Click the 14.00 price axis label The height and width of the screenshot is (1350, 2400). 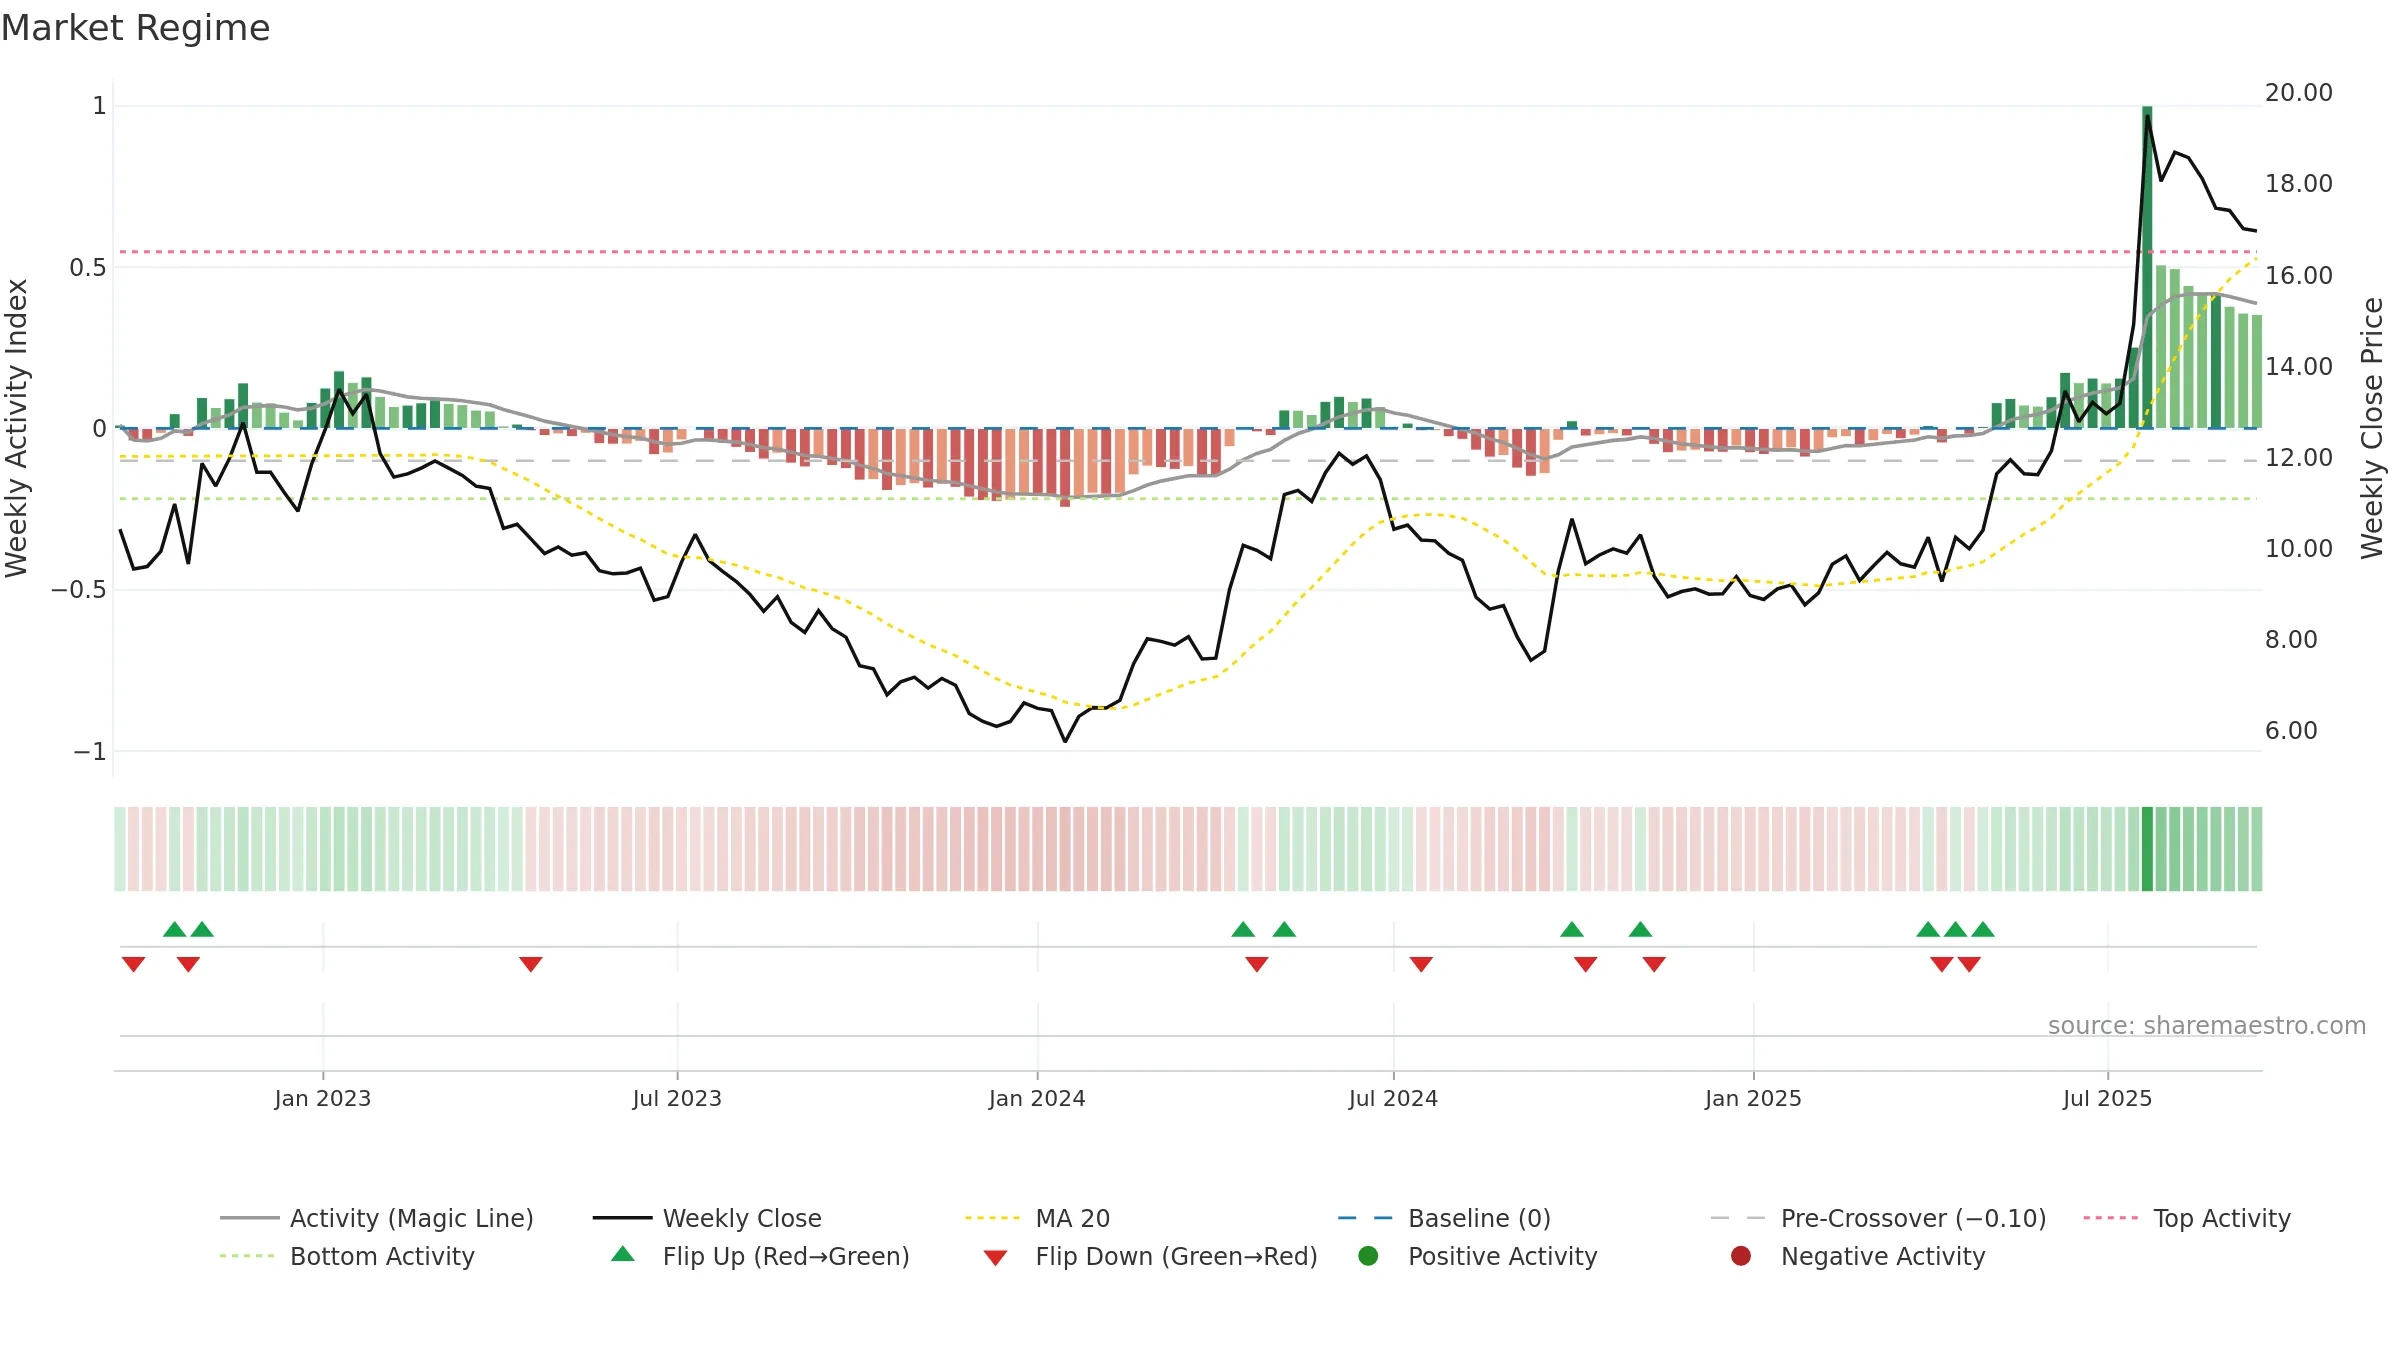(x=2298, y=366)
